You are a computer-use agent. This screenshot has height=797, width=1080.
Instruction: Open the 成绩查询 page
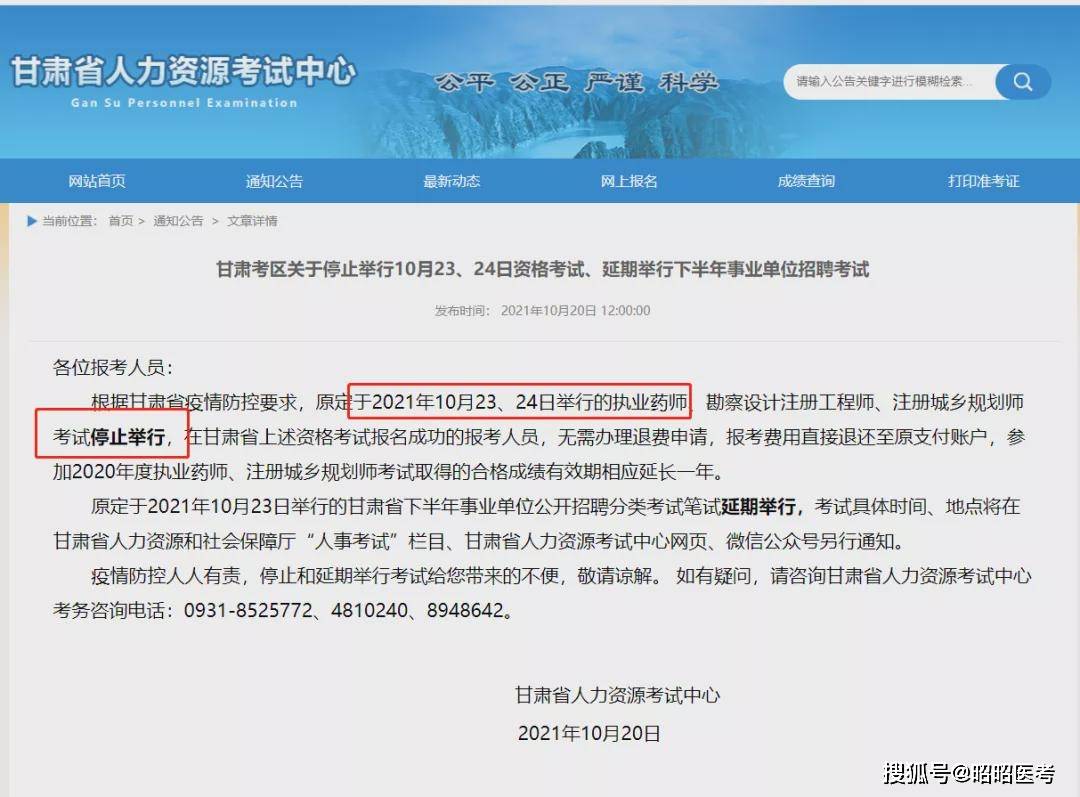805,181
